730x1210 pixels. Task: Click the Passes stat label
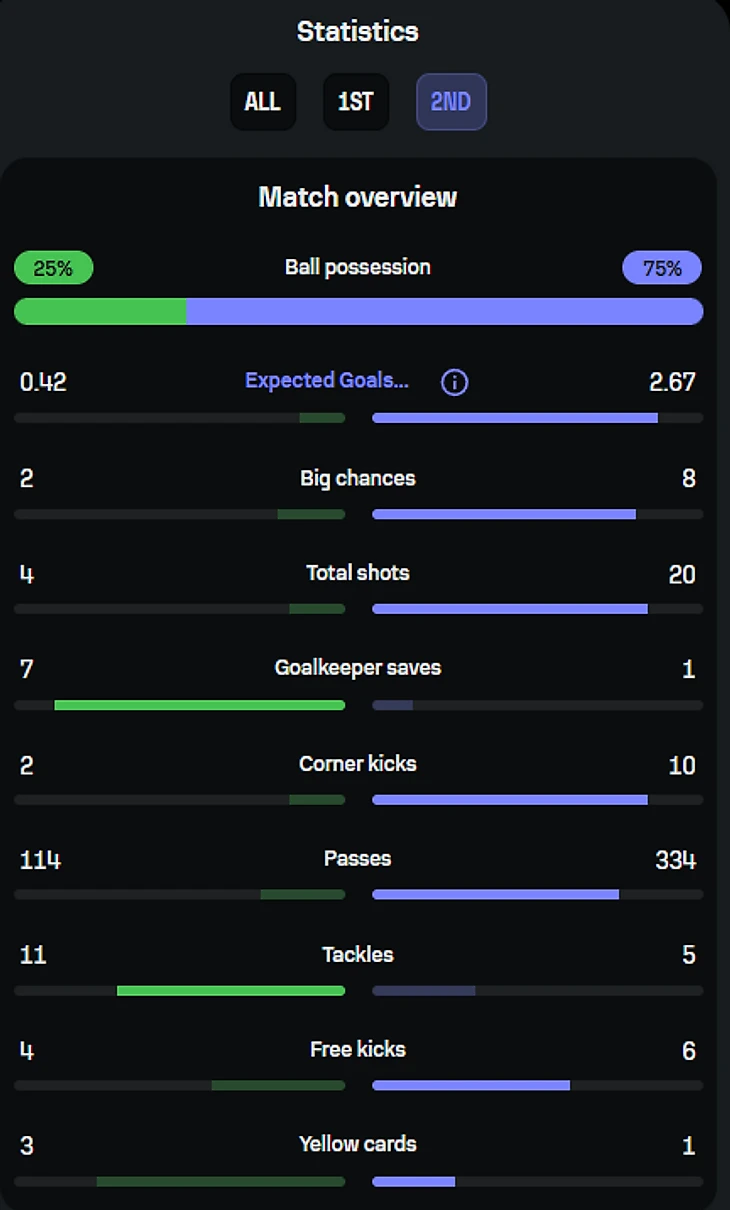[x=358, y=859]
